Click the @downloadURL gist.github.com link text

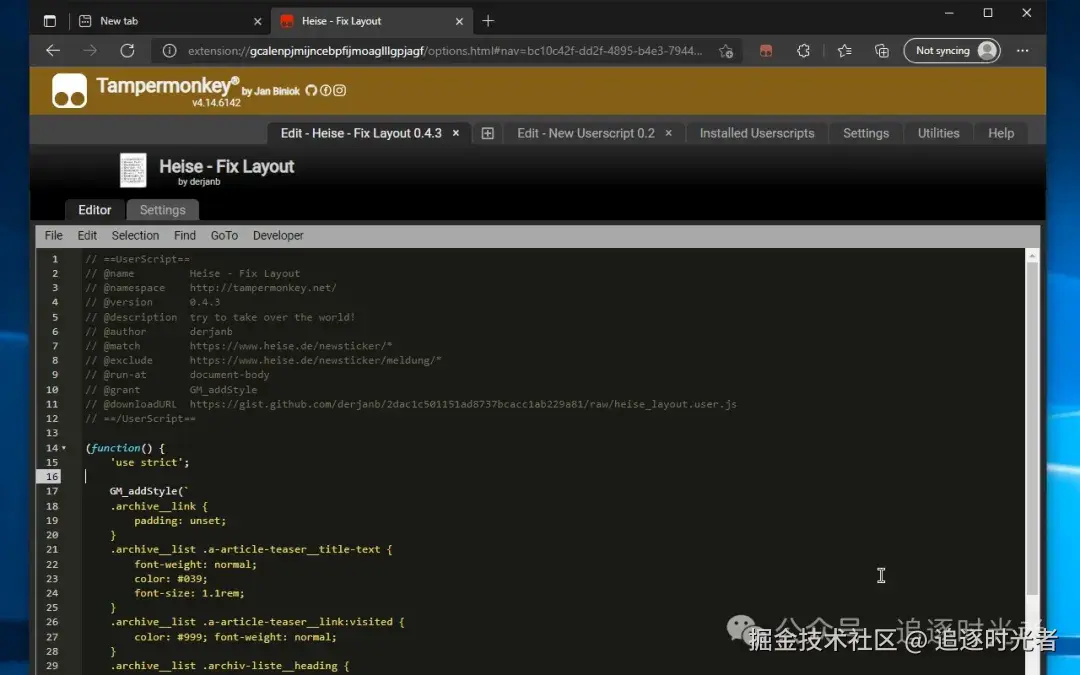463,404
